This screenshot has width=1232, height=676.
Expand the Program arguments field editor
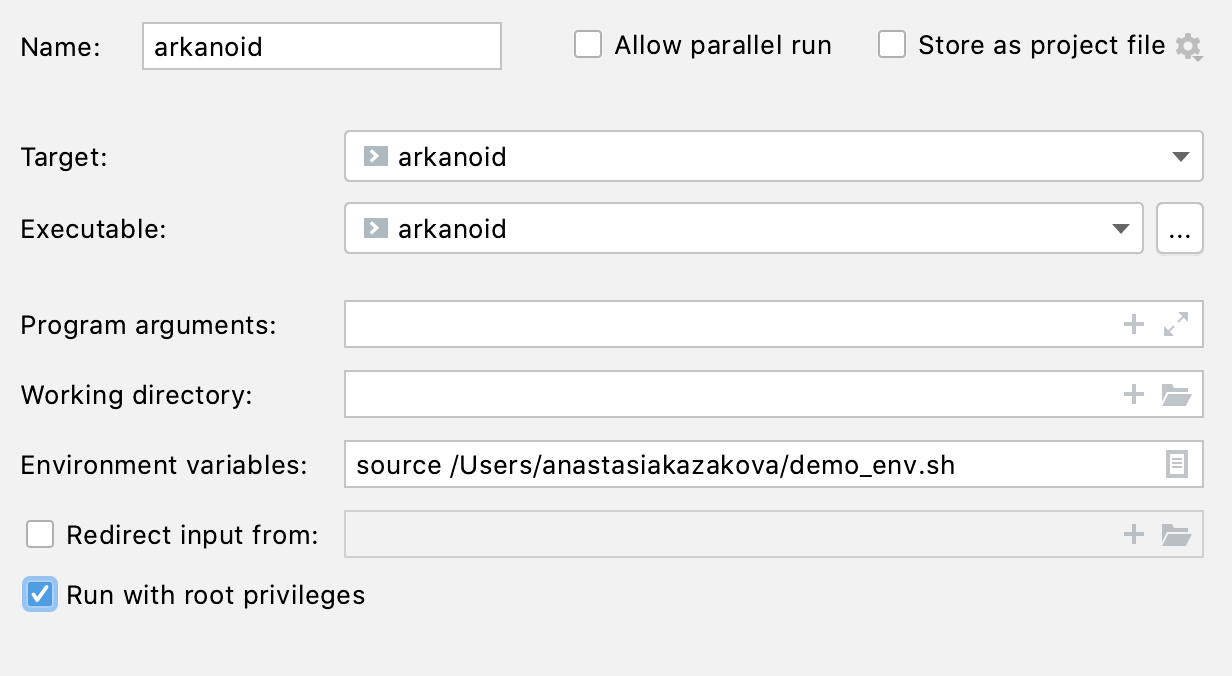pos(1176,324)
